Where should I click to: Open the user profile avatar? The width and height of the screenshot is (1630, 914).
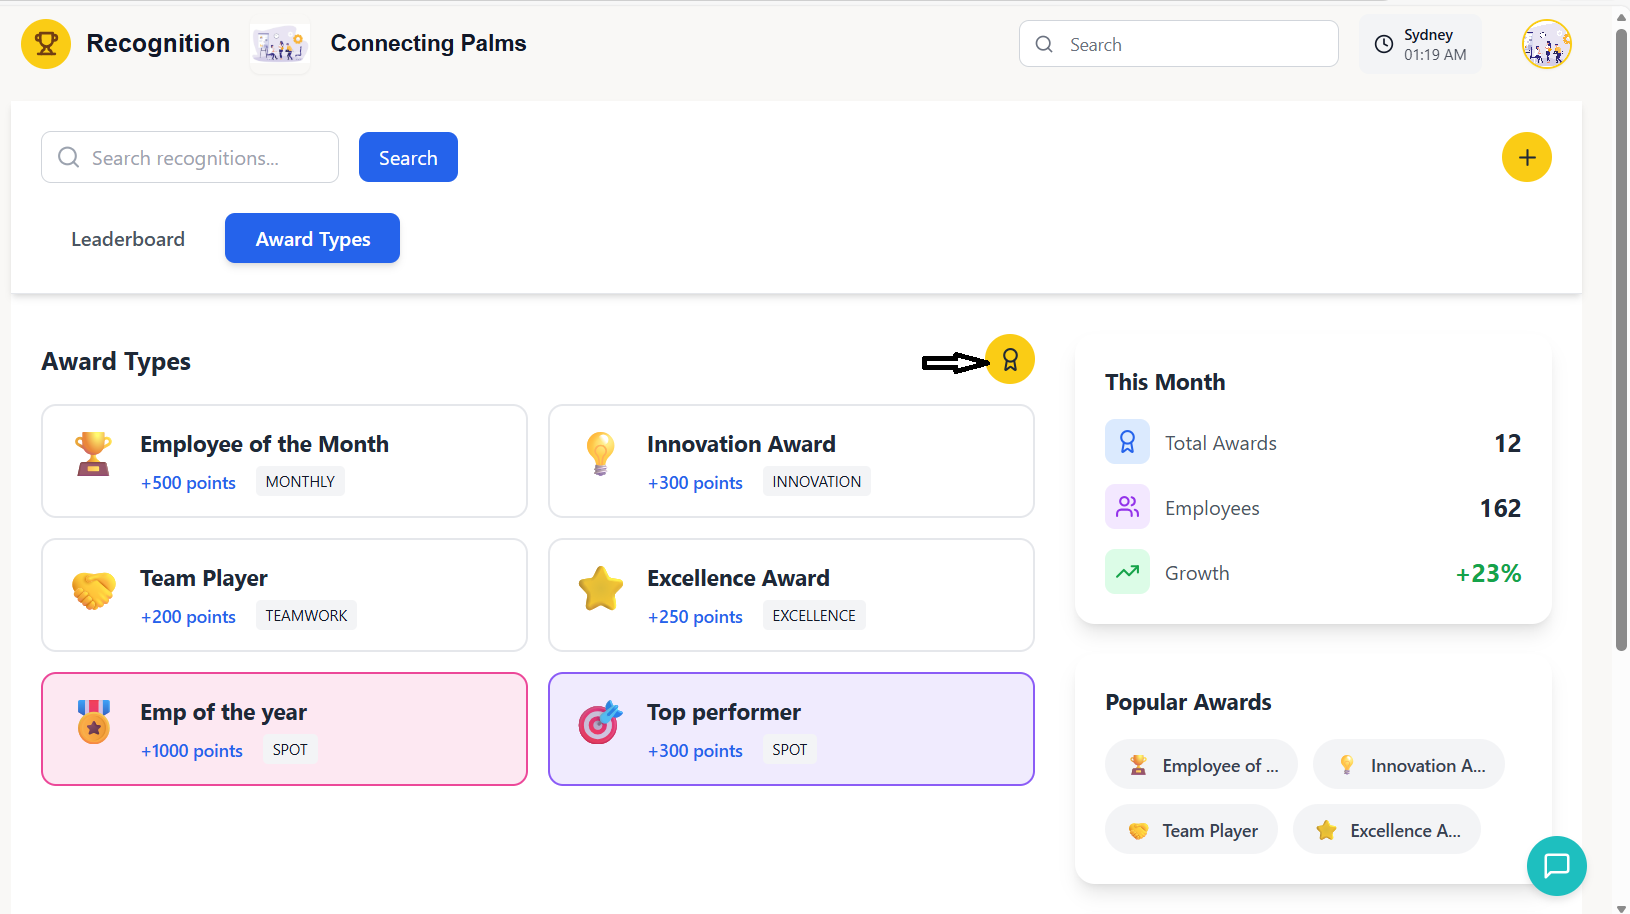tap(1546, 44)
